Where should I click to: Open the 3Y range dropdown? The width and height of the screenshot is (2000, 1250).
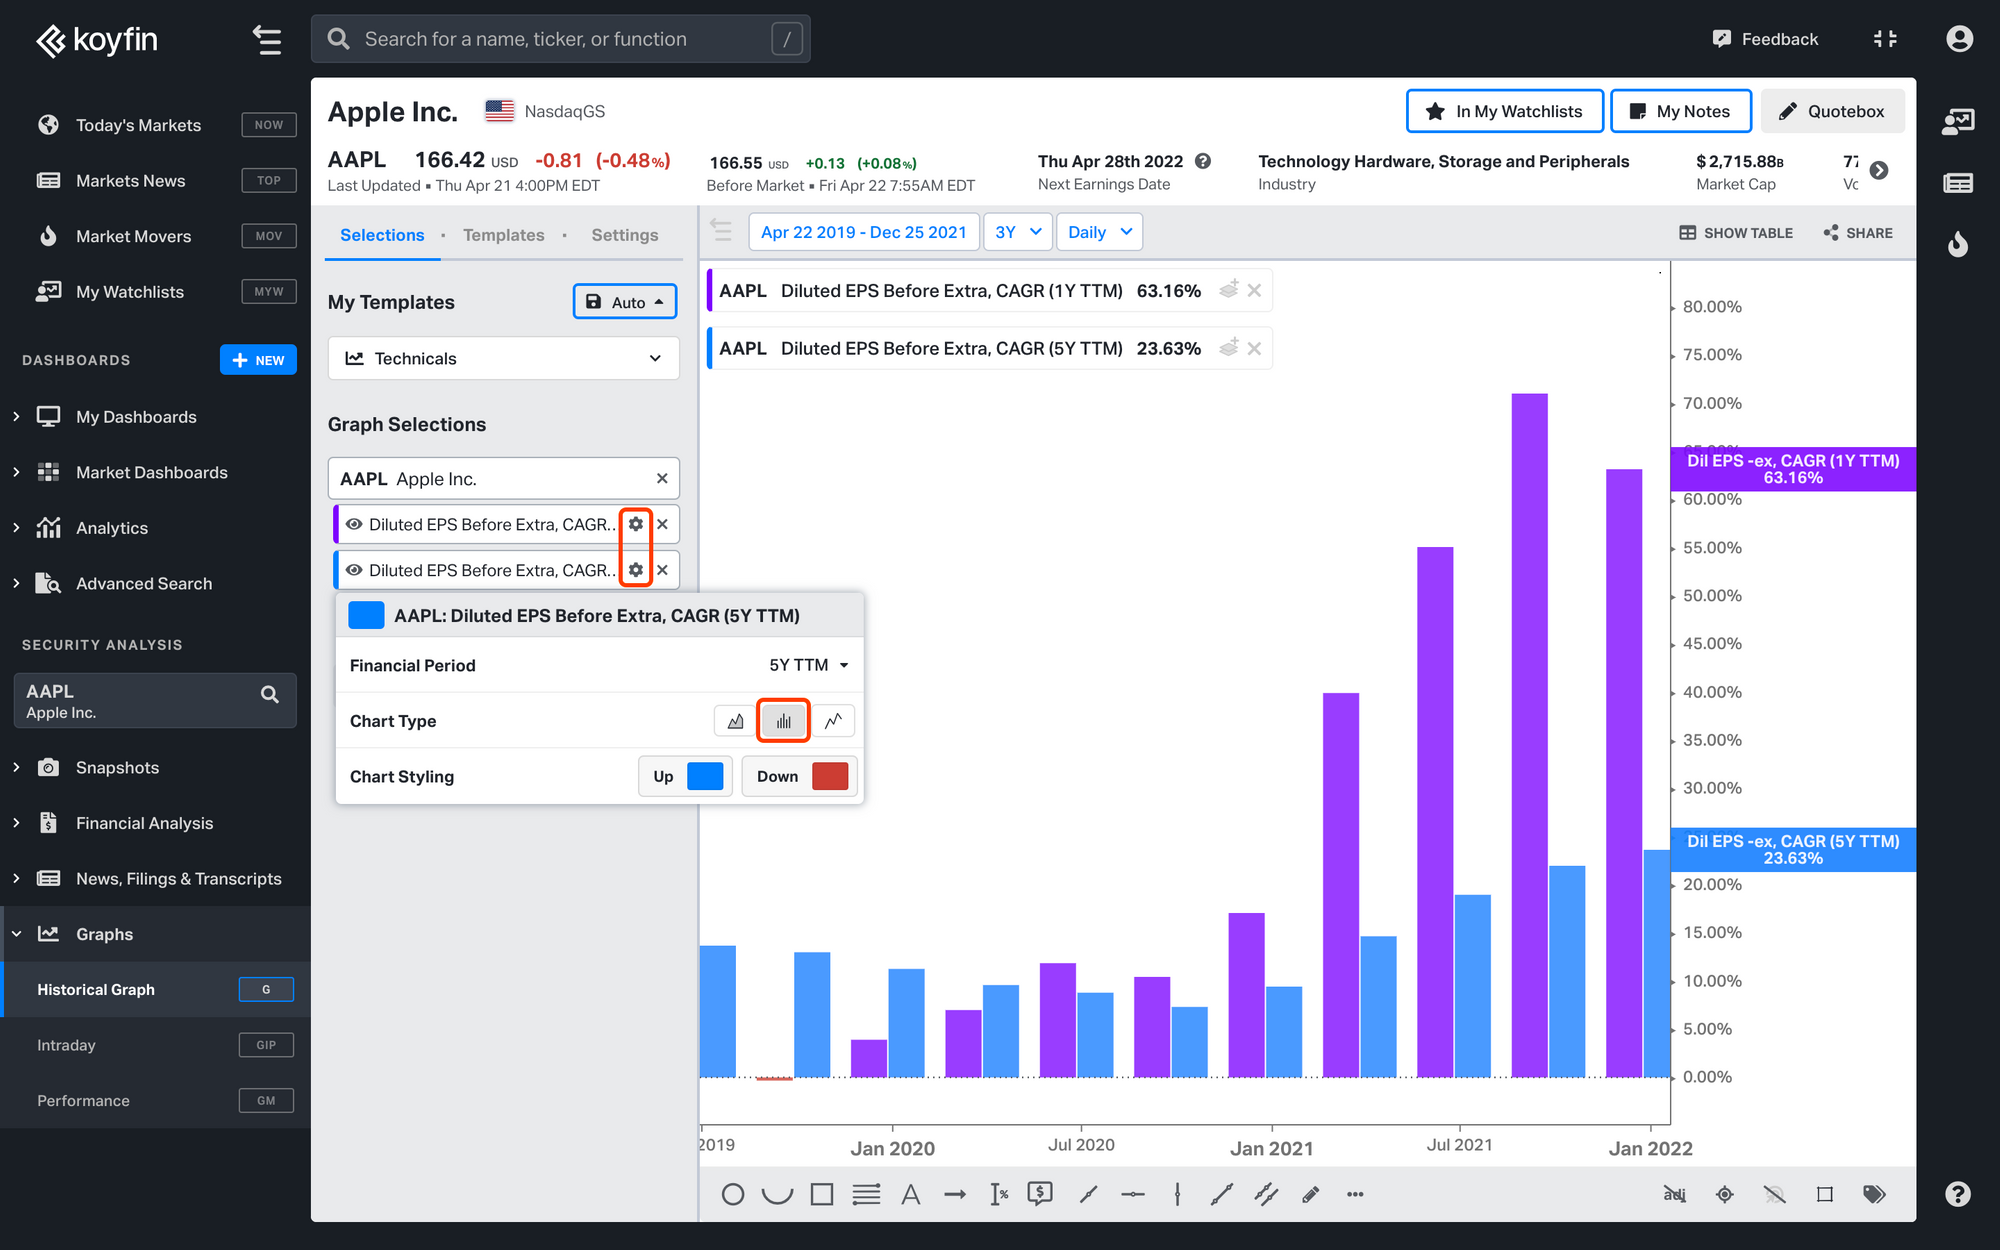[x=1018, y=232]
